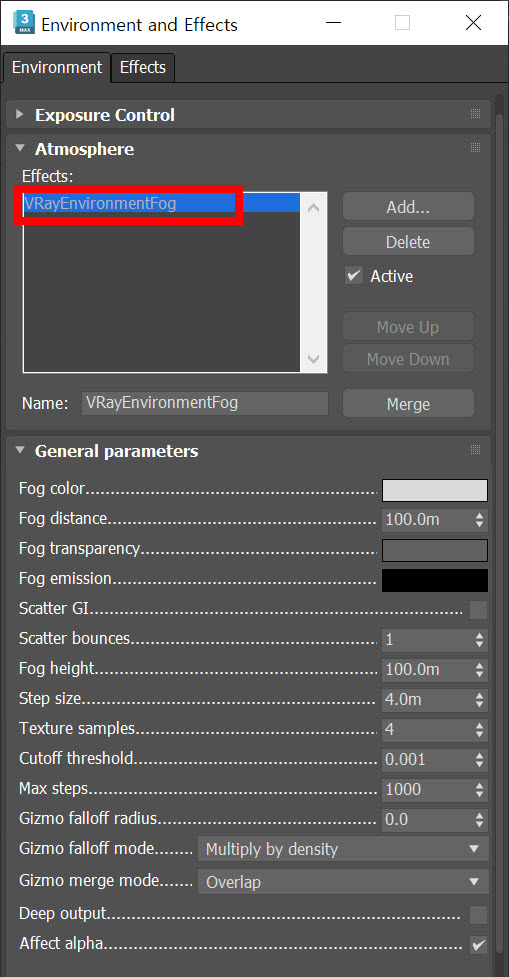Screen dimensions: 509x977
Task: Click the Texture samples value field
Action: 427,730
